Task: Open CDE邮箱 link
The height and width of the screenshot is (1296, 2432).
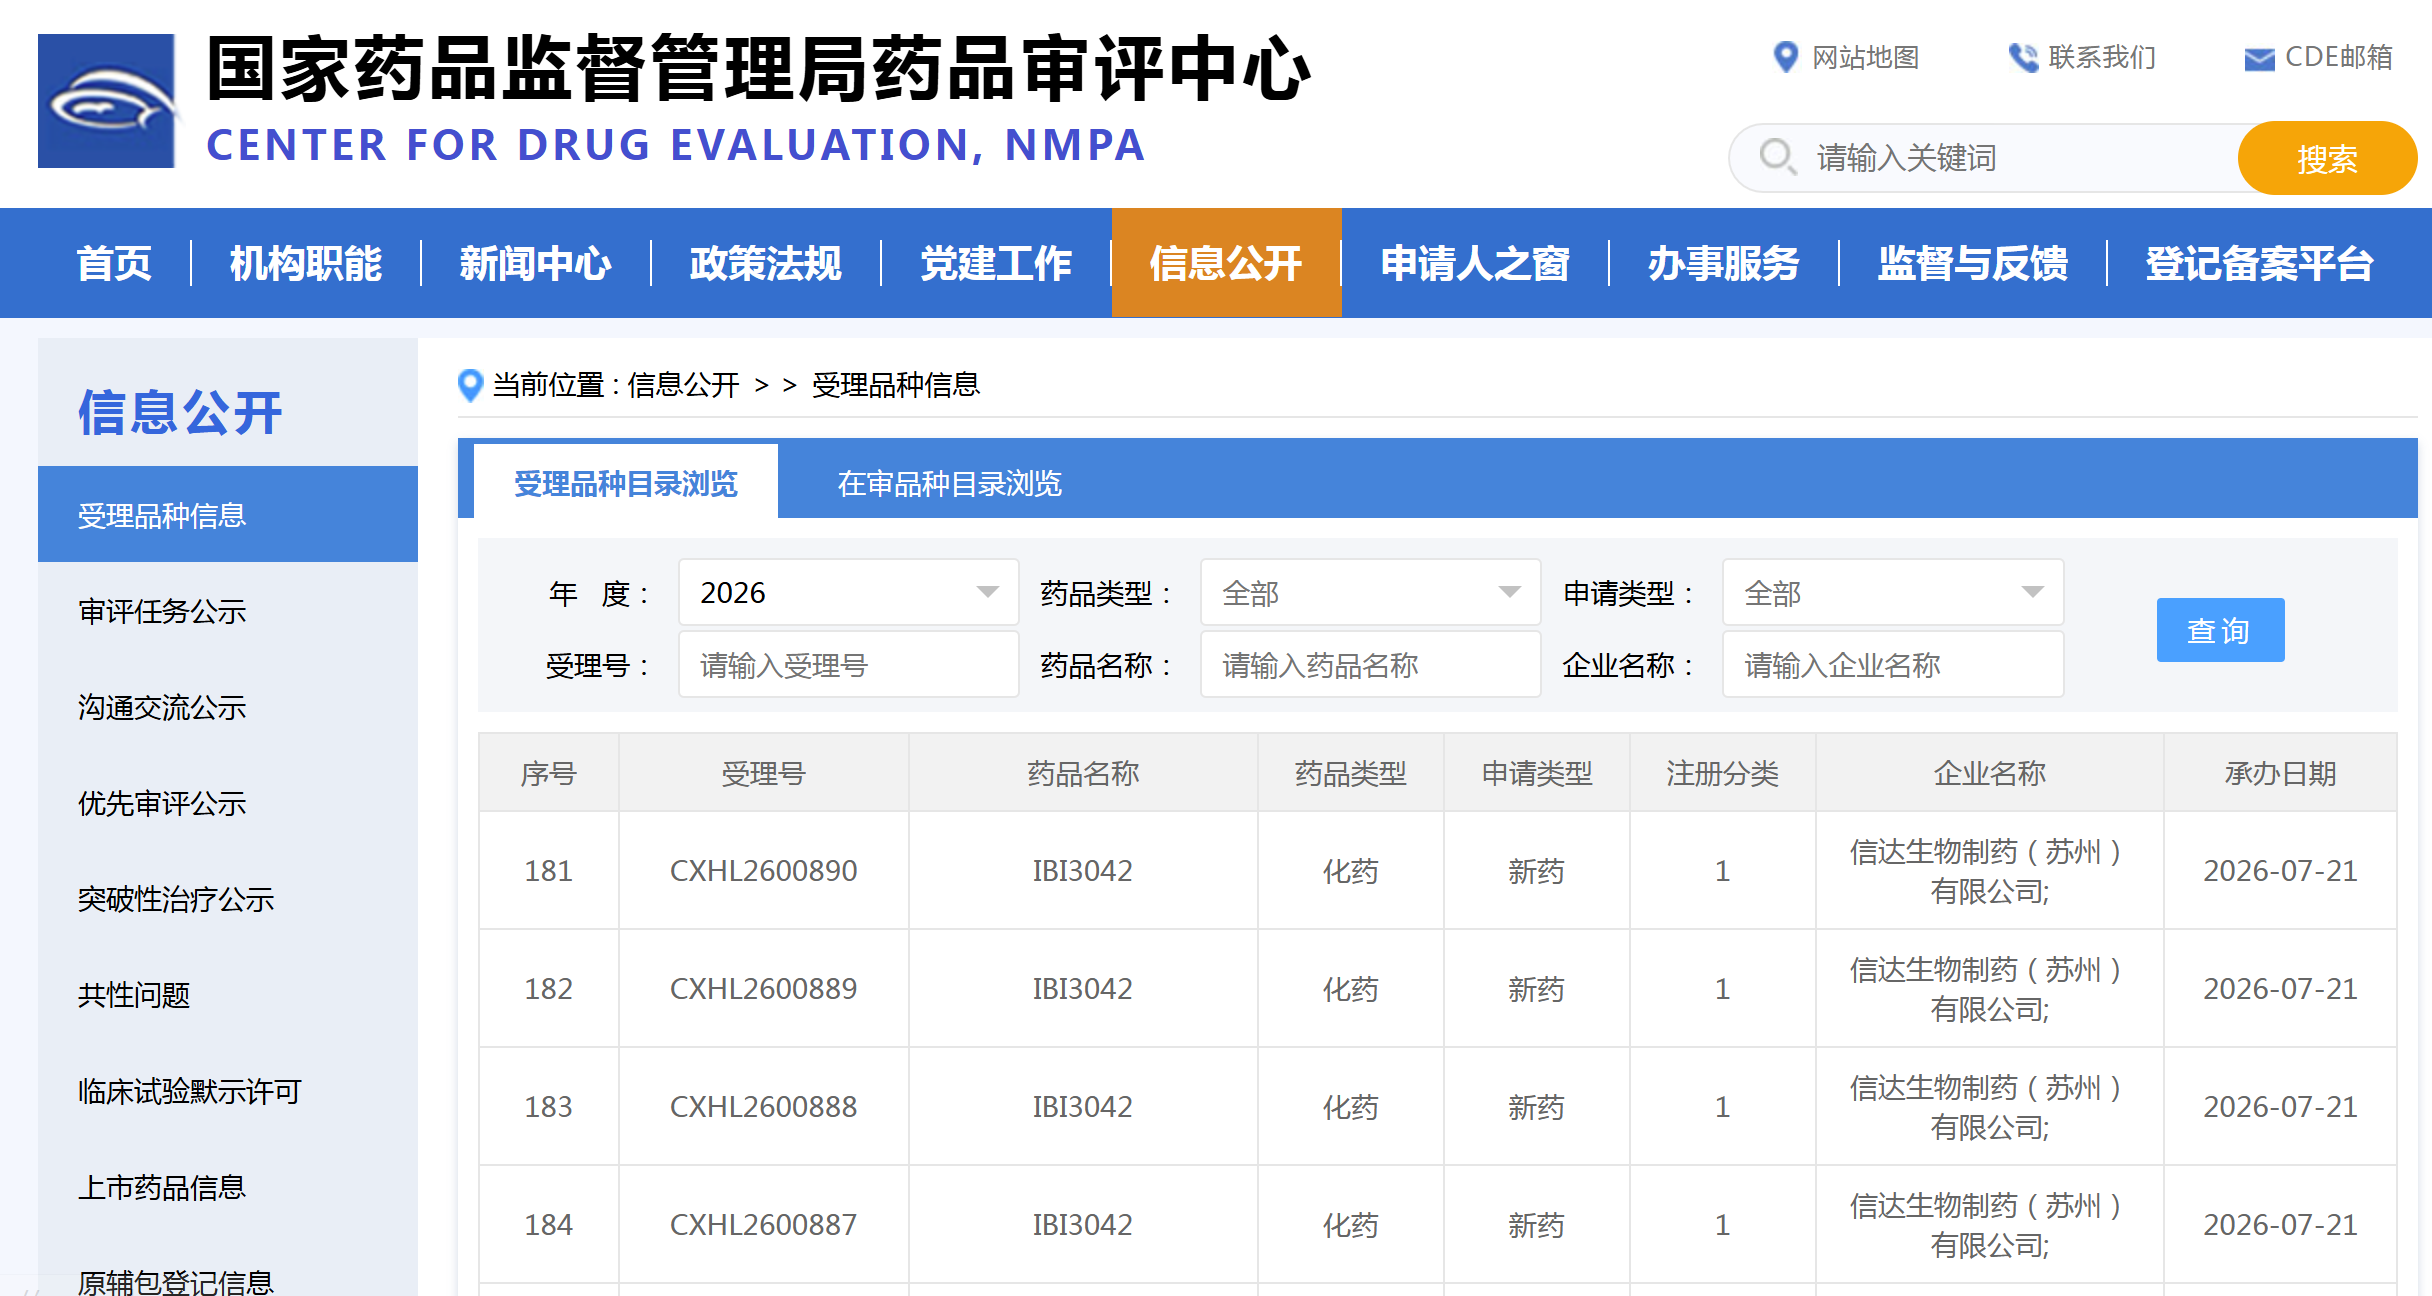Action: coord(2339,58)
